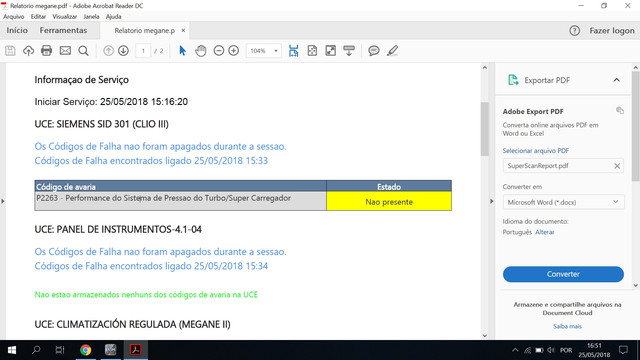Open the Arquivo menu
Screen dimensions: 640x360
[13, 17]
